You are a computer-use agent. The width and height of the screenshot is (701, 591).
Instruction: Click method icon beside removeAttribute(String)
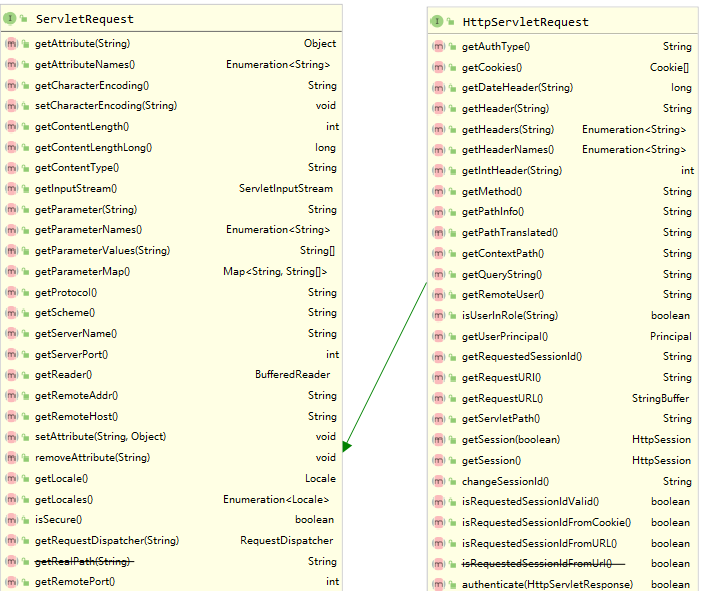[11, 457]
